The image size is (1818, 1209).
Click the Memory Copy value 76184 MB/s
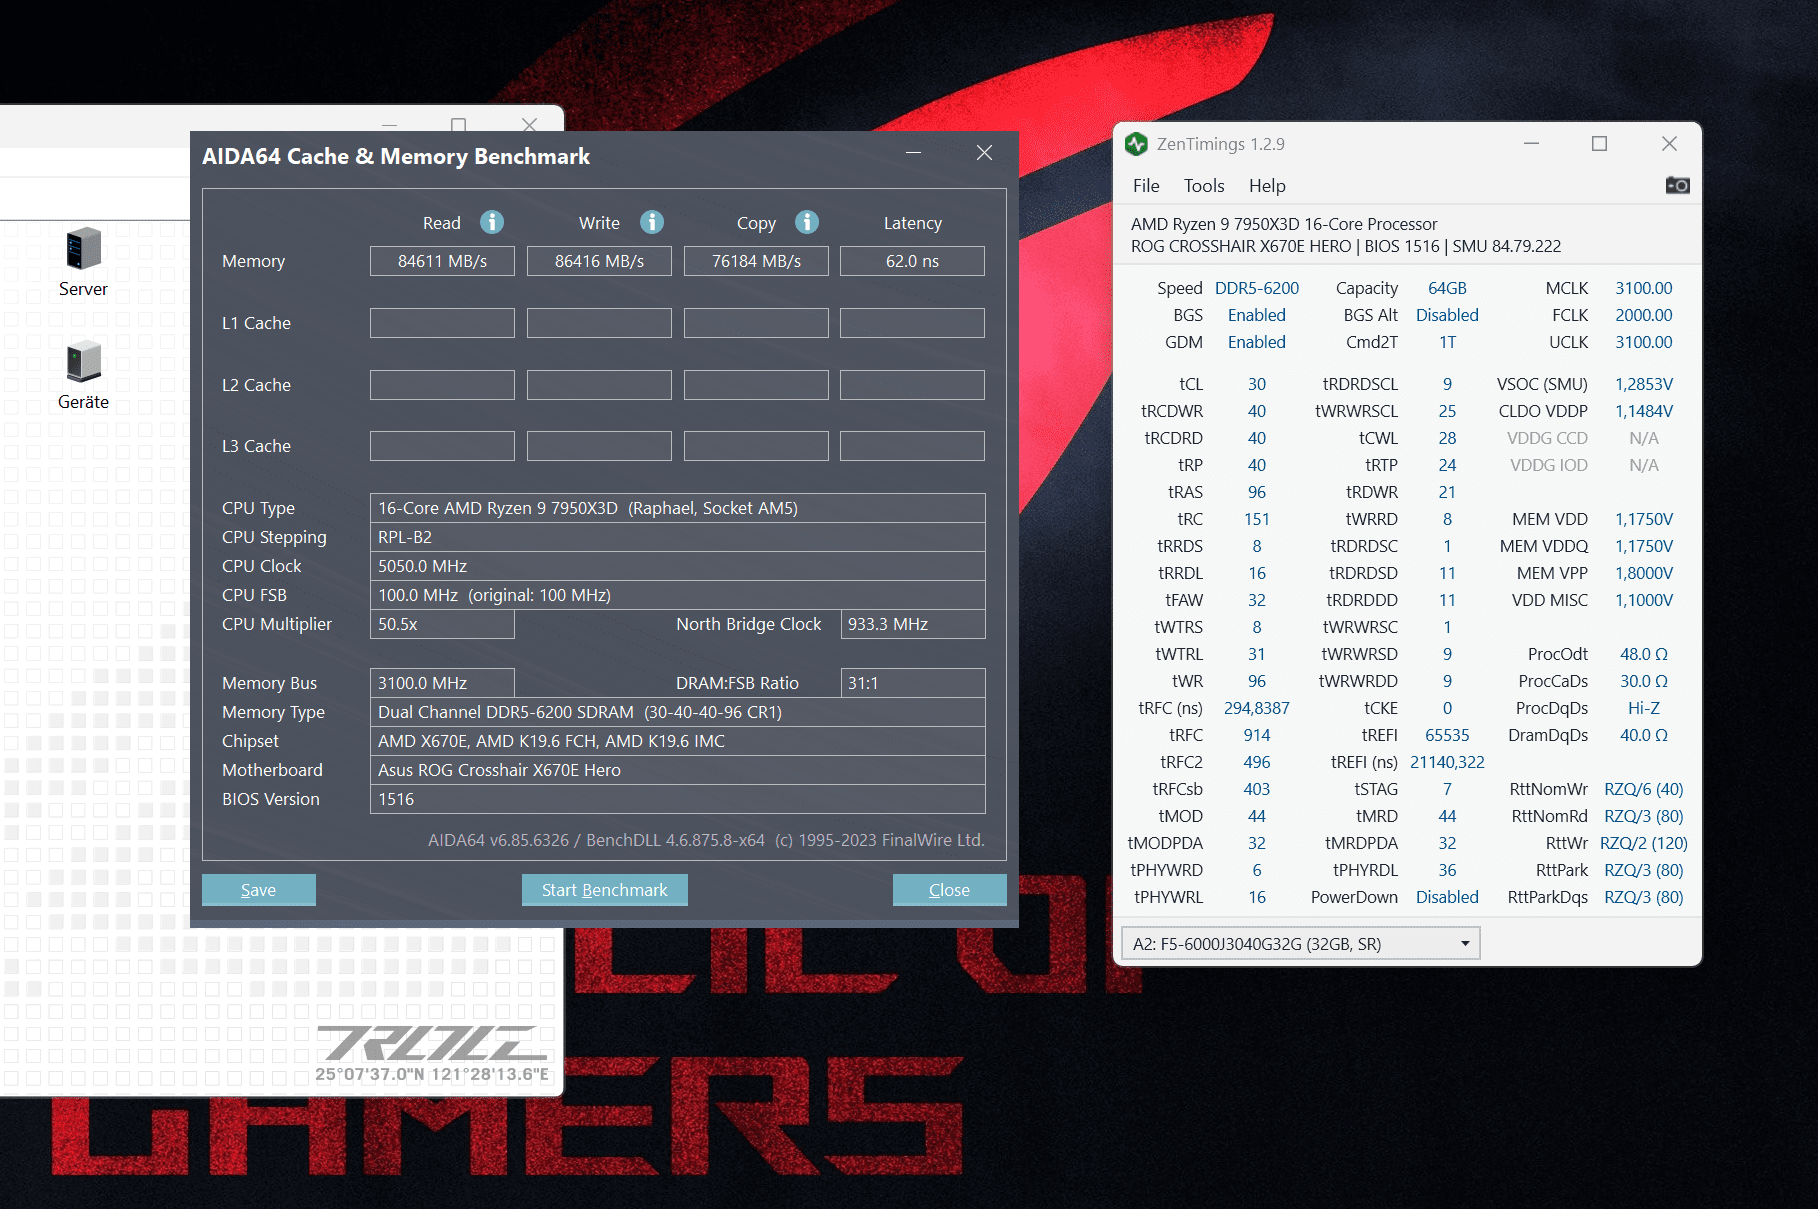click(756, 261)
